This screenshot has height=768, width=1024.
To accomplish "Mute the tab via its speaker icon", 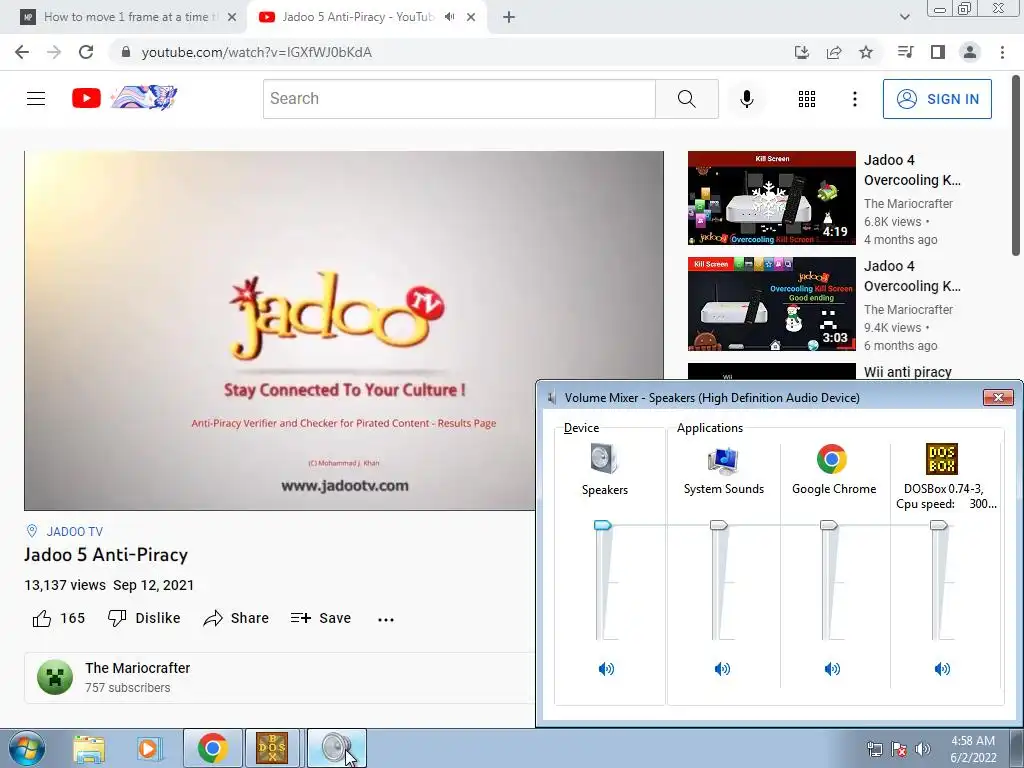I will 449,17.
